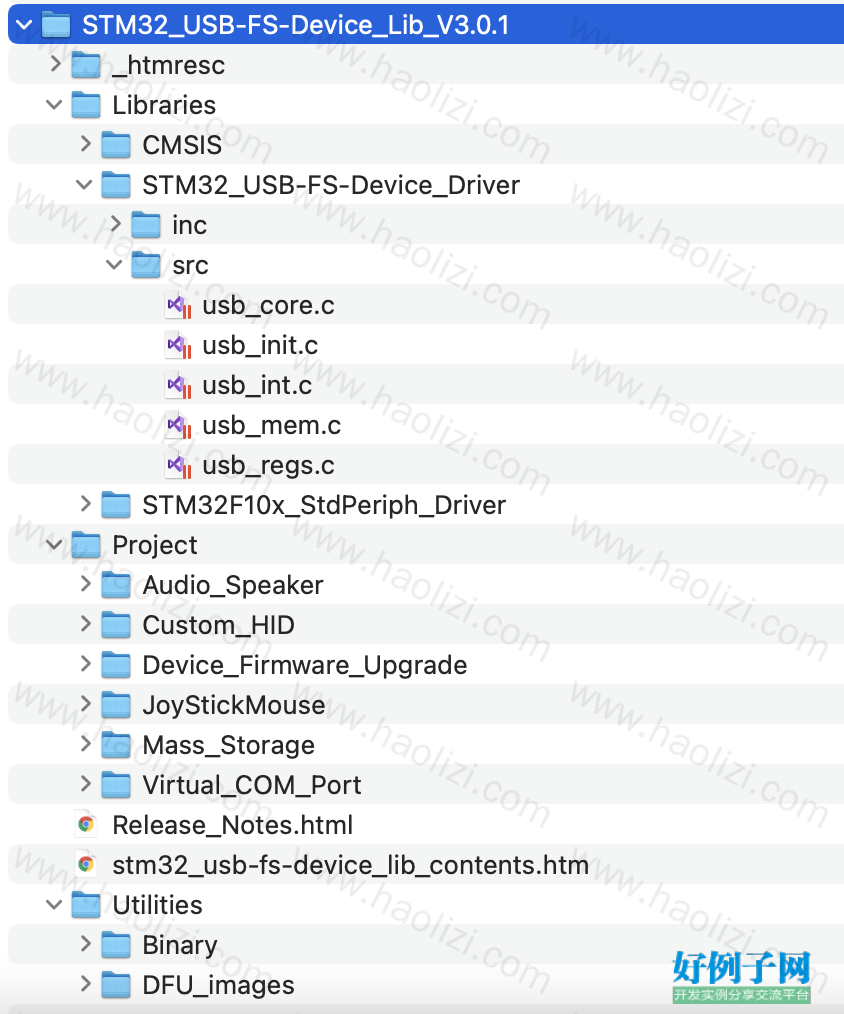Collapse the Libraries folder
Viewport: 844px width, 1014px height.
54,104
